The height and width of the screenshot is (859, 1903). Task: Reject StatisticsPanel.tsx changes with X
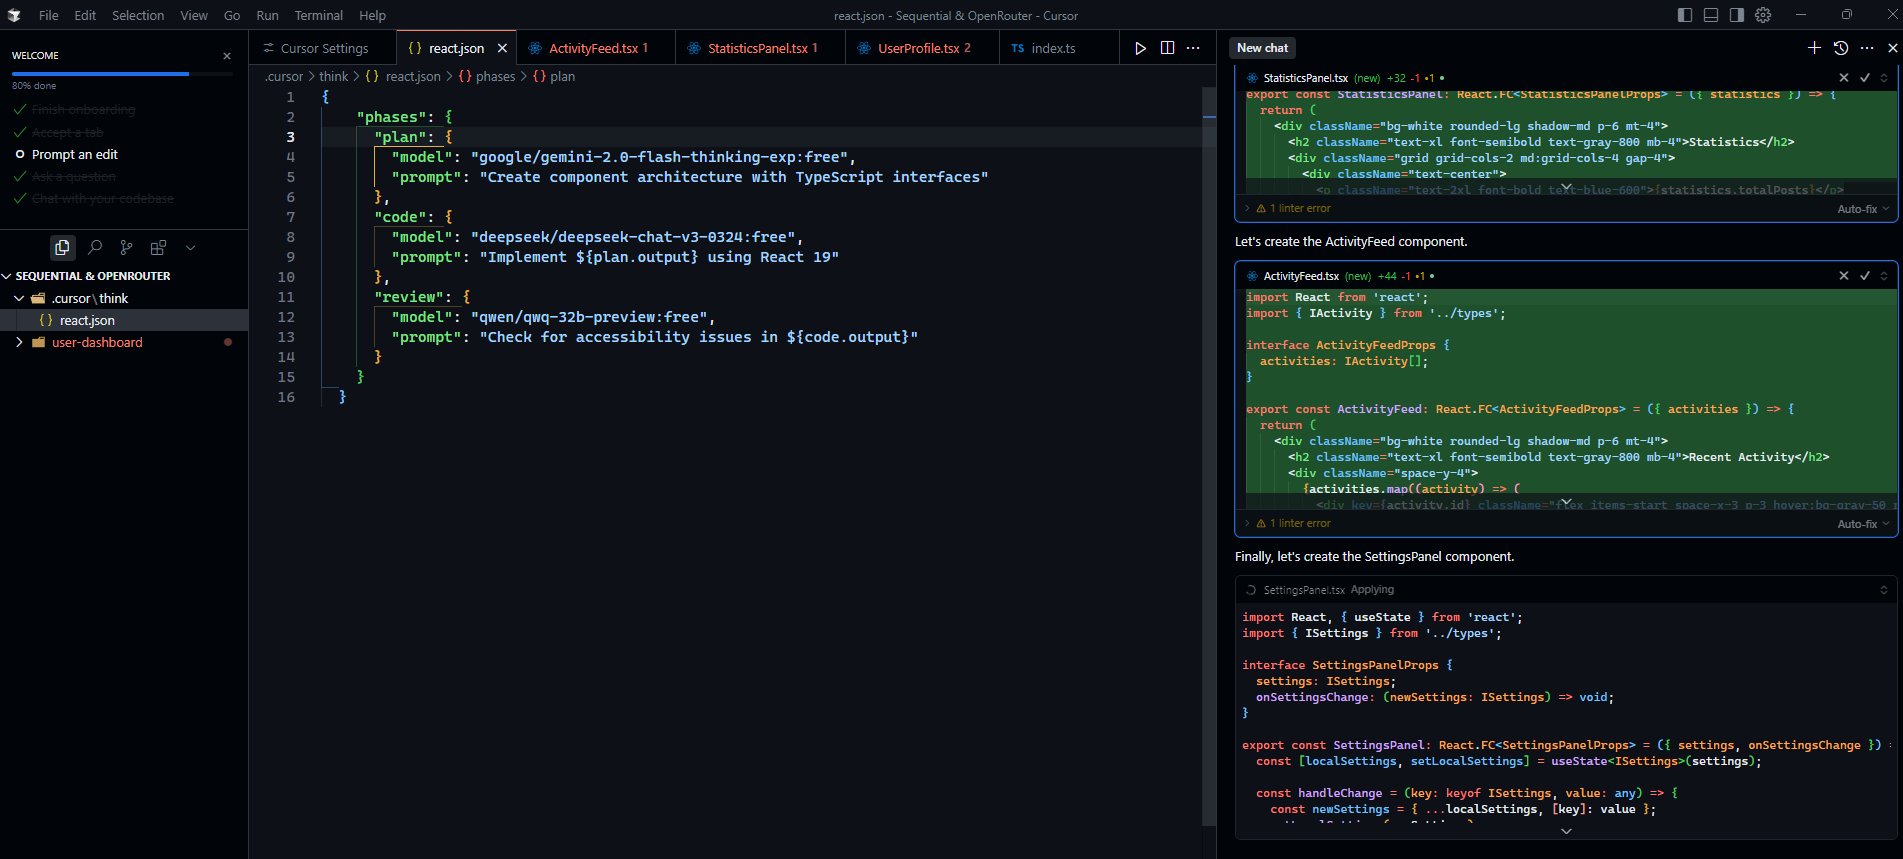(1844, 78)
